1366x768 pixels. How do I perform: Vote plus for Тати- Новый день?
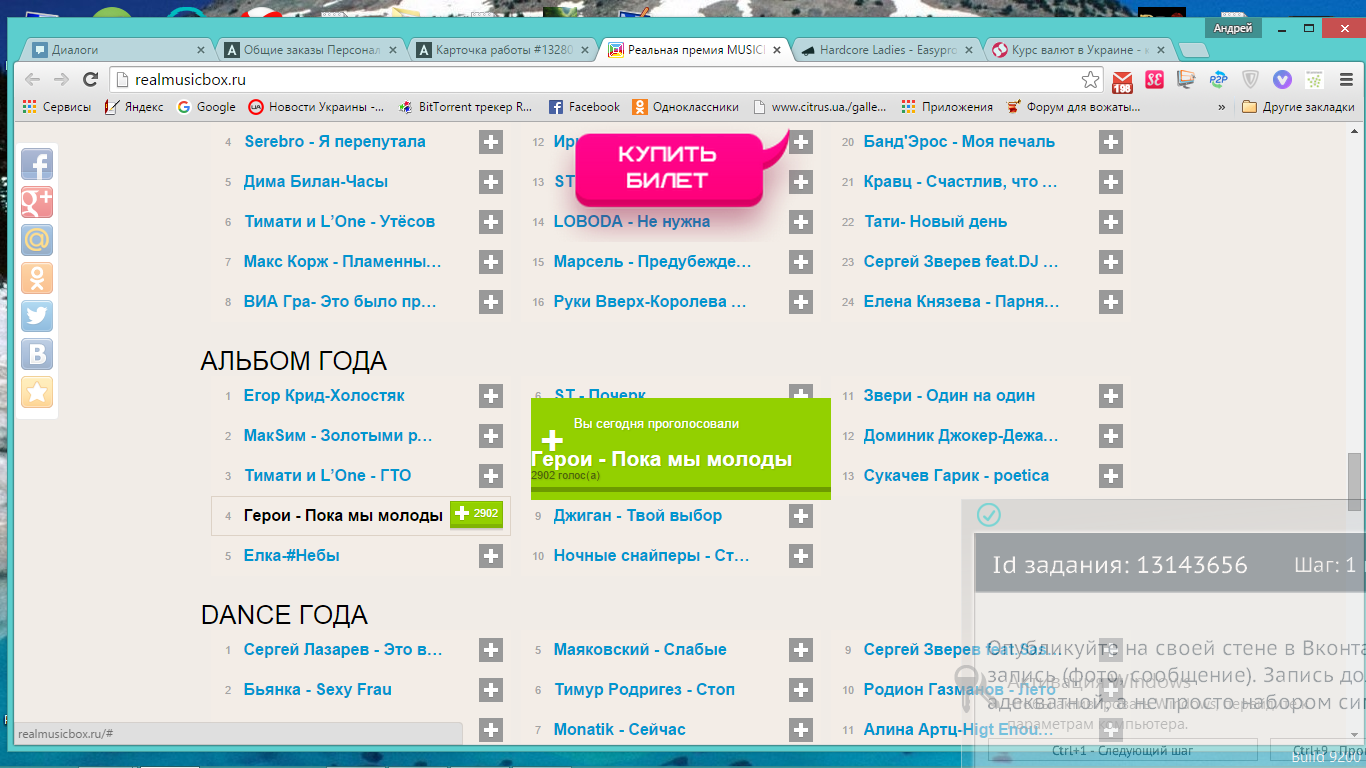(x=1110, y=222)
